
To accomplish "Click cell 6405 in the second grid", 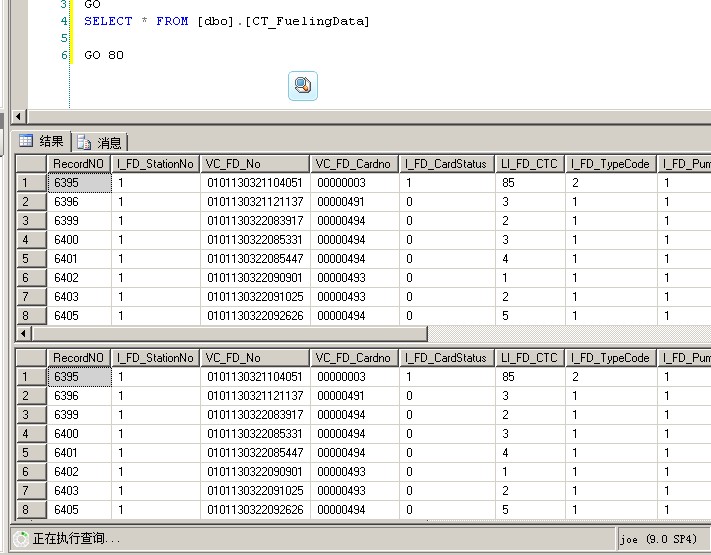I will (79, 510).
